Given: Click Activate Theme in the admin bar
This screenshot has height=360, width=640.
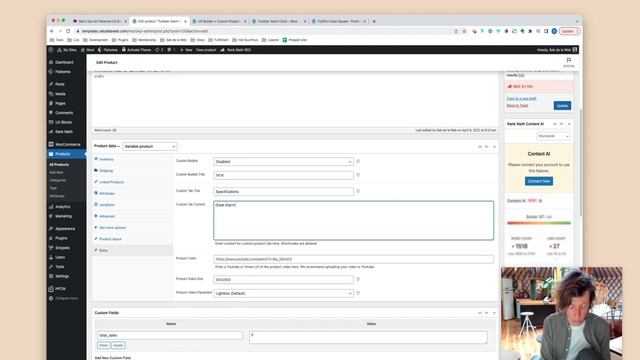Looking at the screenshot, I should (x=136, y=50).
